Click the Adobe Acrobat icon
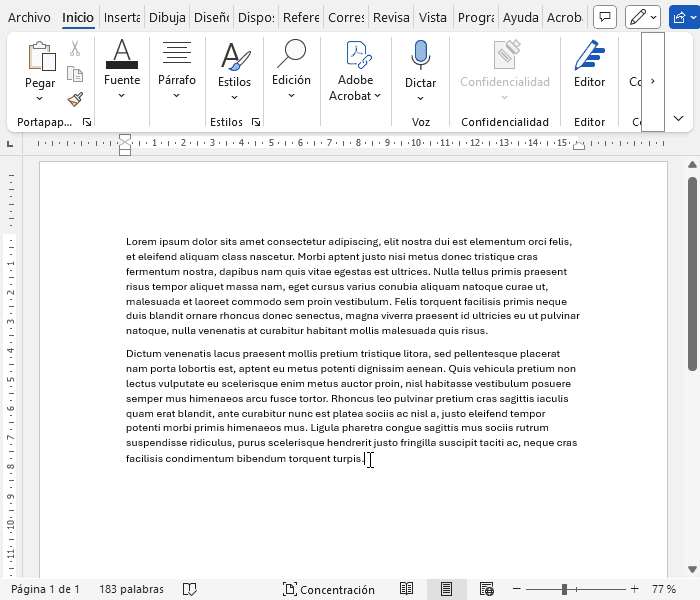This screenshot has width=700, height=600. pos(355,56)
